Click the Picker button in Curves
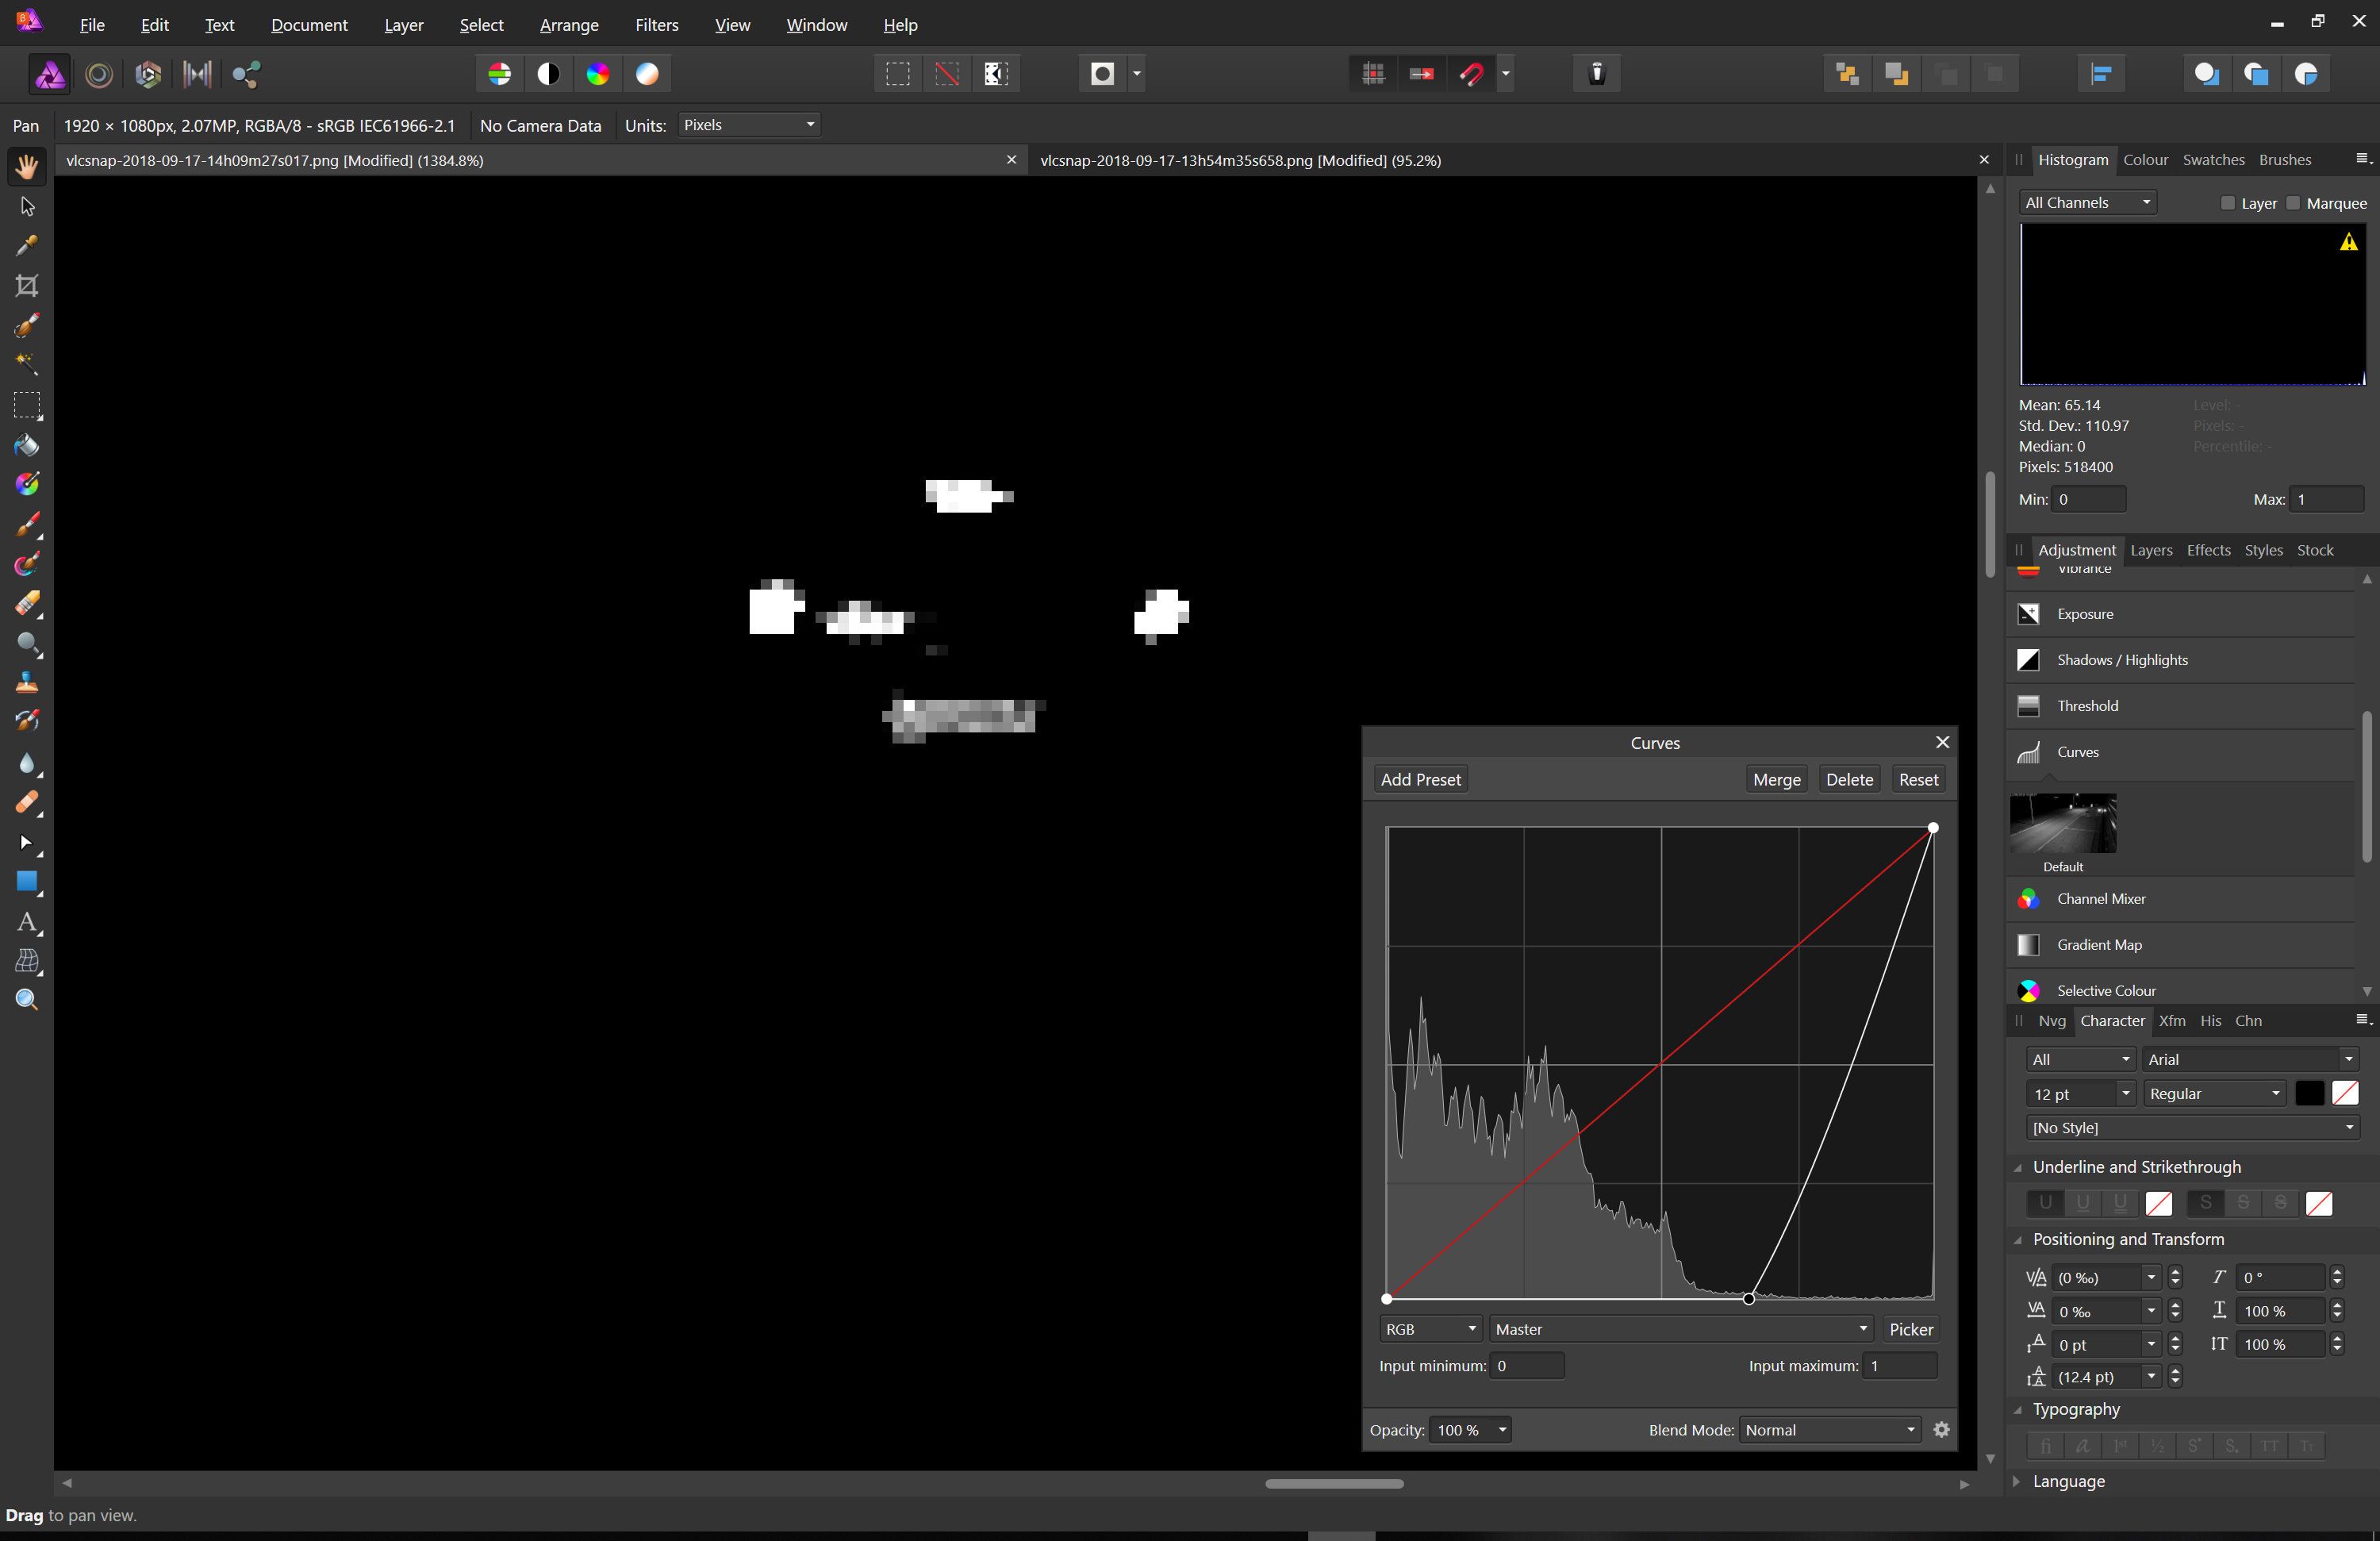Viewport: 2380px width, 1541px height. pyautogui.click(x=1910, y=1329)
